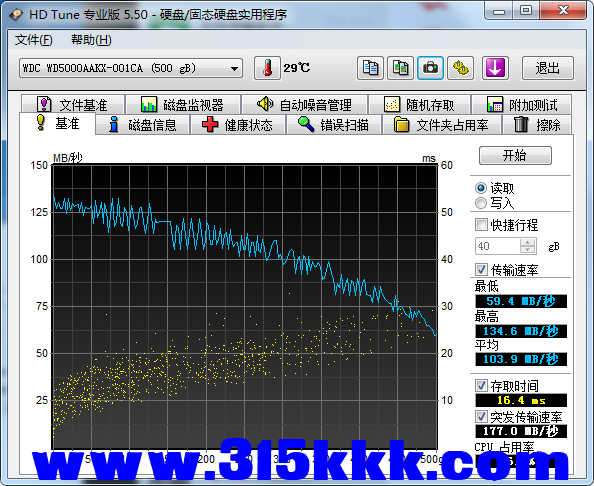Click the camera save screenshot icon

(430, 68)
